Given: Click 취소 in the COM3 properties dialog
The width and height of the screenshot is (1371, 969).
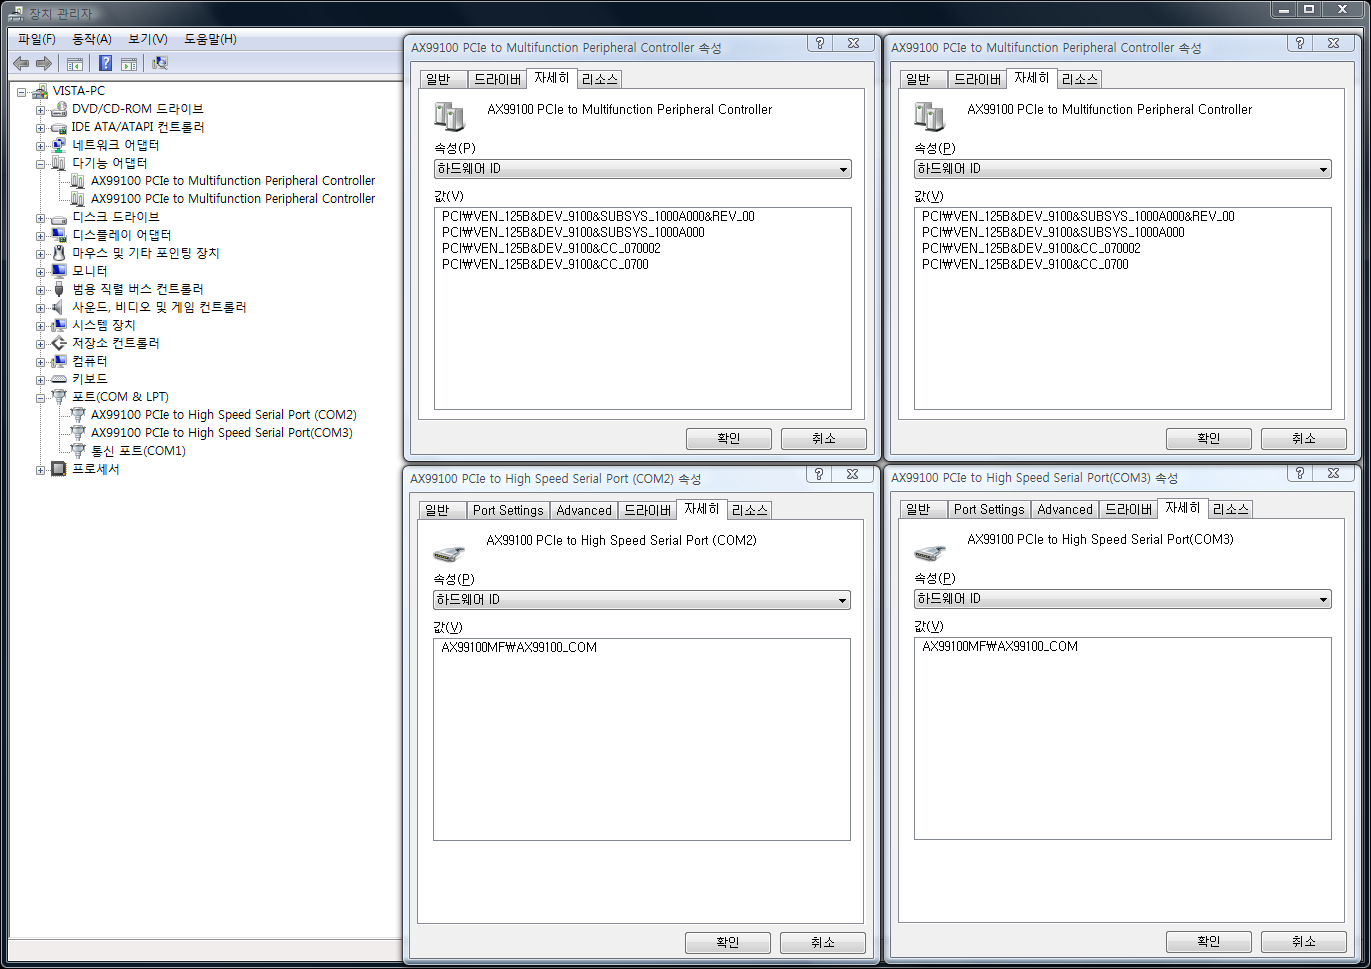Looking at the screenshot, I should pyautogui.click(x=1304, y=942).
